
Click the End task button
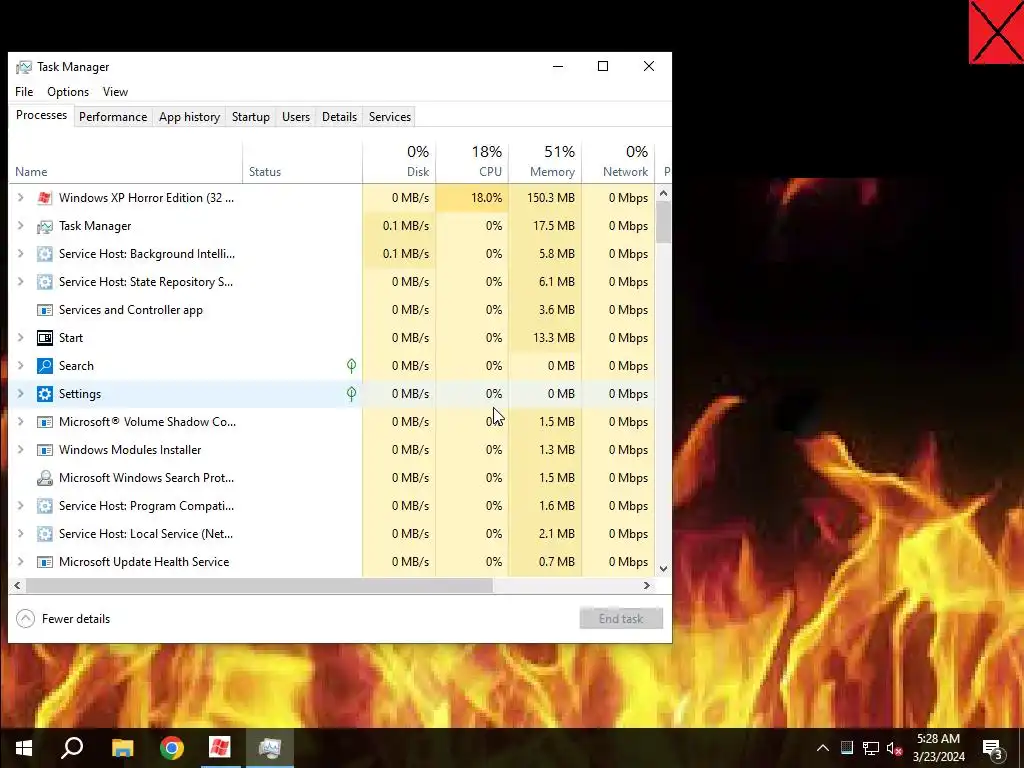click(621, 619)
